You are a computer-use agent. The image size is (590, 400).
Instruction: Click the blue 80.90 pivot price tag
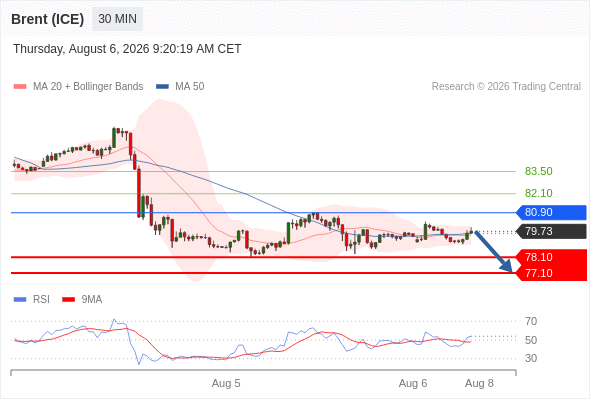[x=551, y=213]
